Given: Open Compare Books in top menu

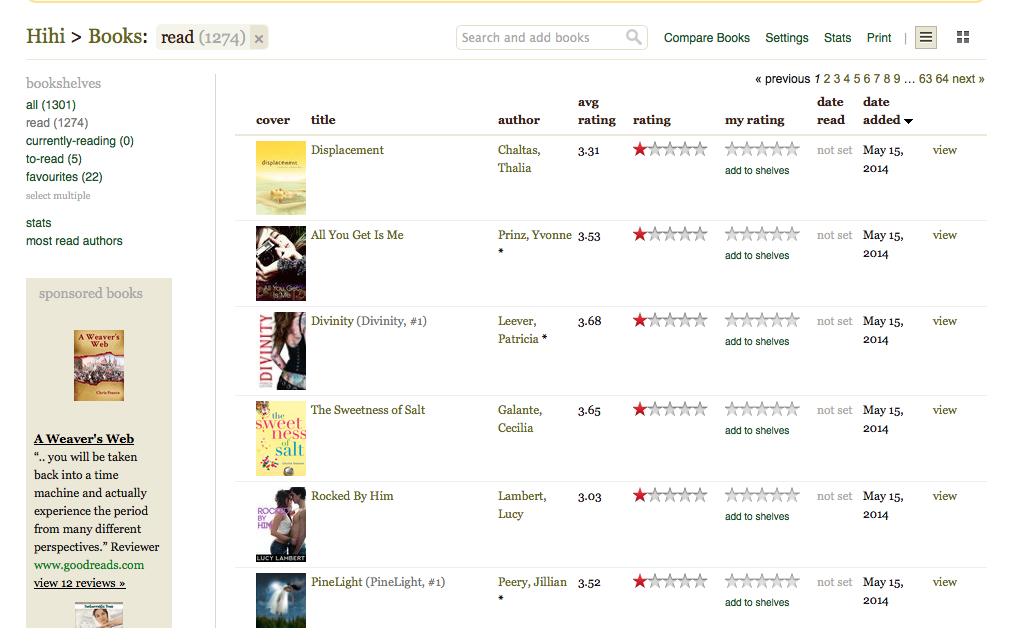Looking at the screenshot, I should (x=706, y=38).
